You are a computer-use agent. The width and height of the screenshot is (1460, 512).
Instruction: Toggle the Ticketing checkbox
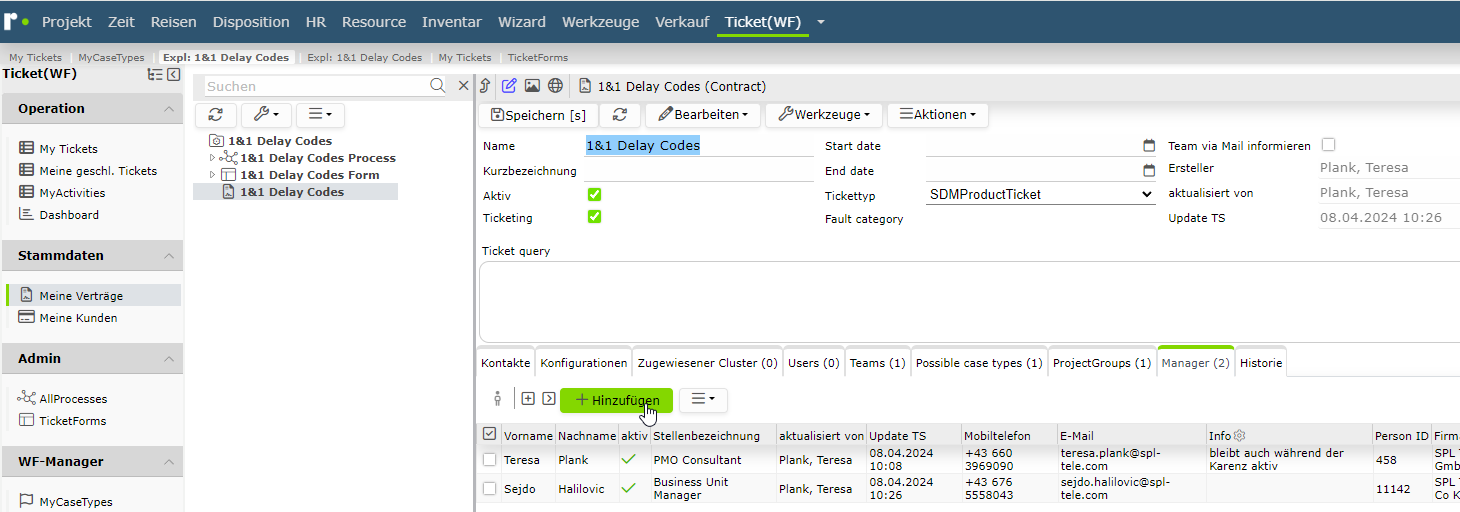594,217
